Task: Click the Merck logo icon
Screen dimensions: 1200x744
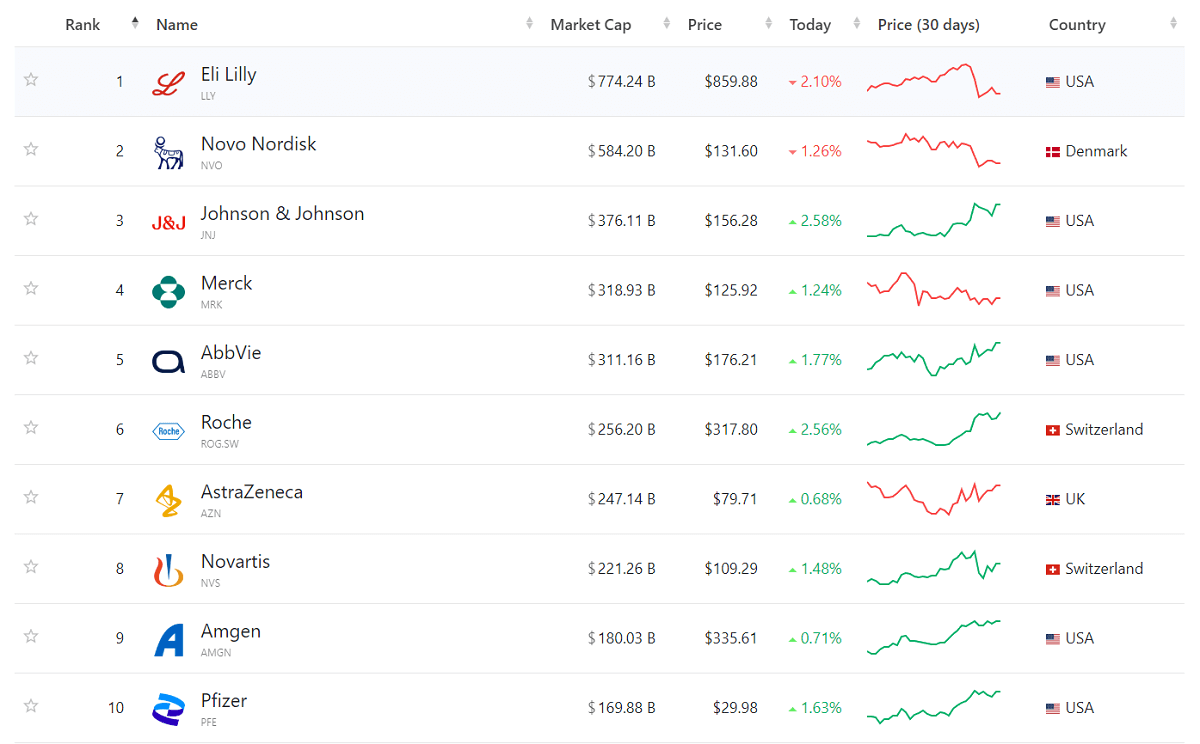Action: coord(168,291)
